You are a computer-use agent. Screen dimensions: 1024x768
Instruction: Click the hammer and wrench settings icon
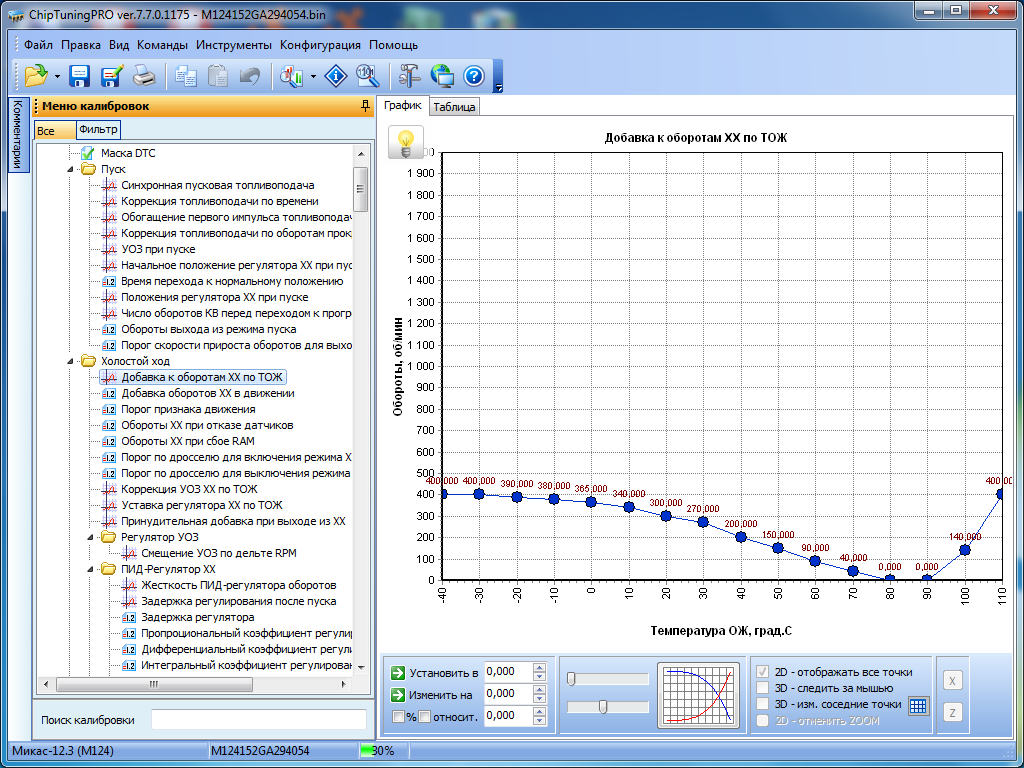(x=410, y=76)
